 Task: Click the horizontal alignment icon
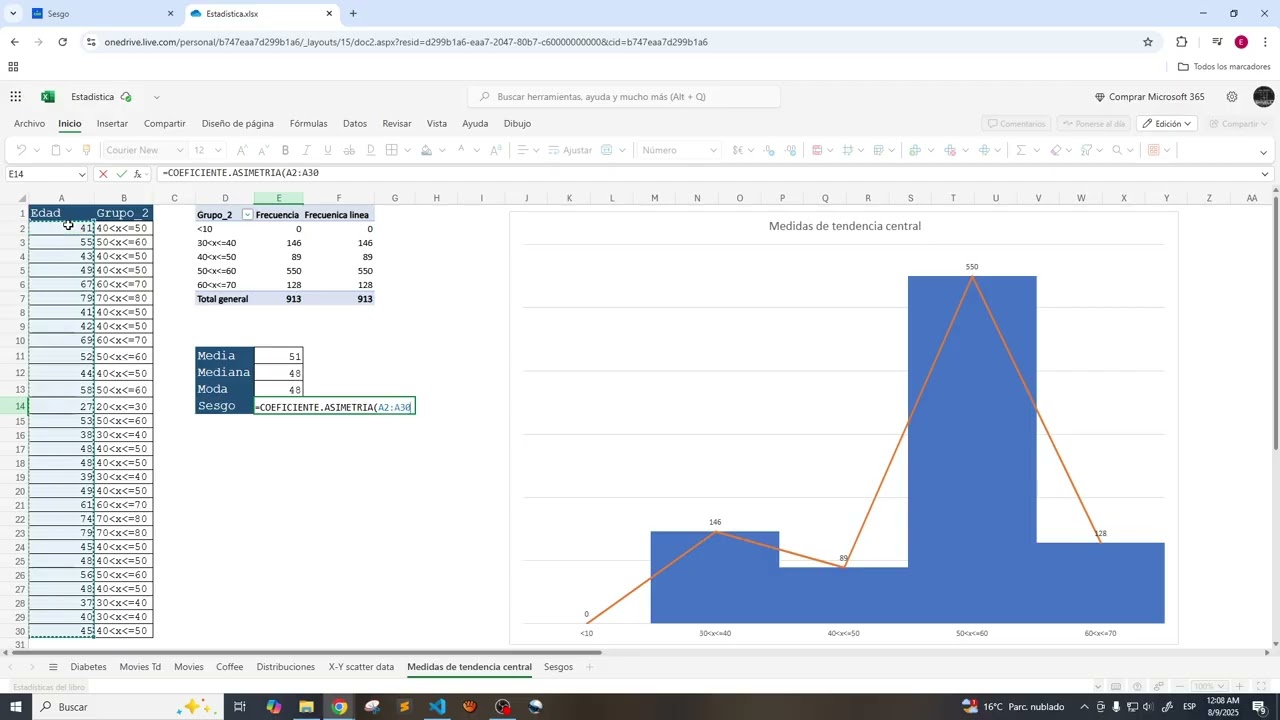[x=522, y=150]
